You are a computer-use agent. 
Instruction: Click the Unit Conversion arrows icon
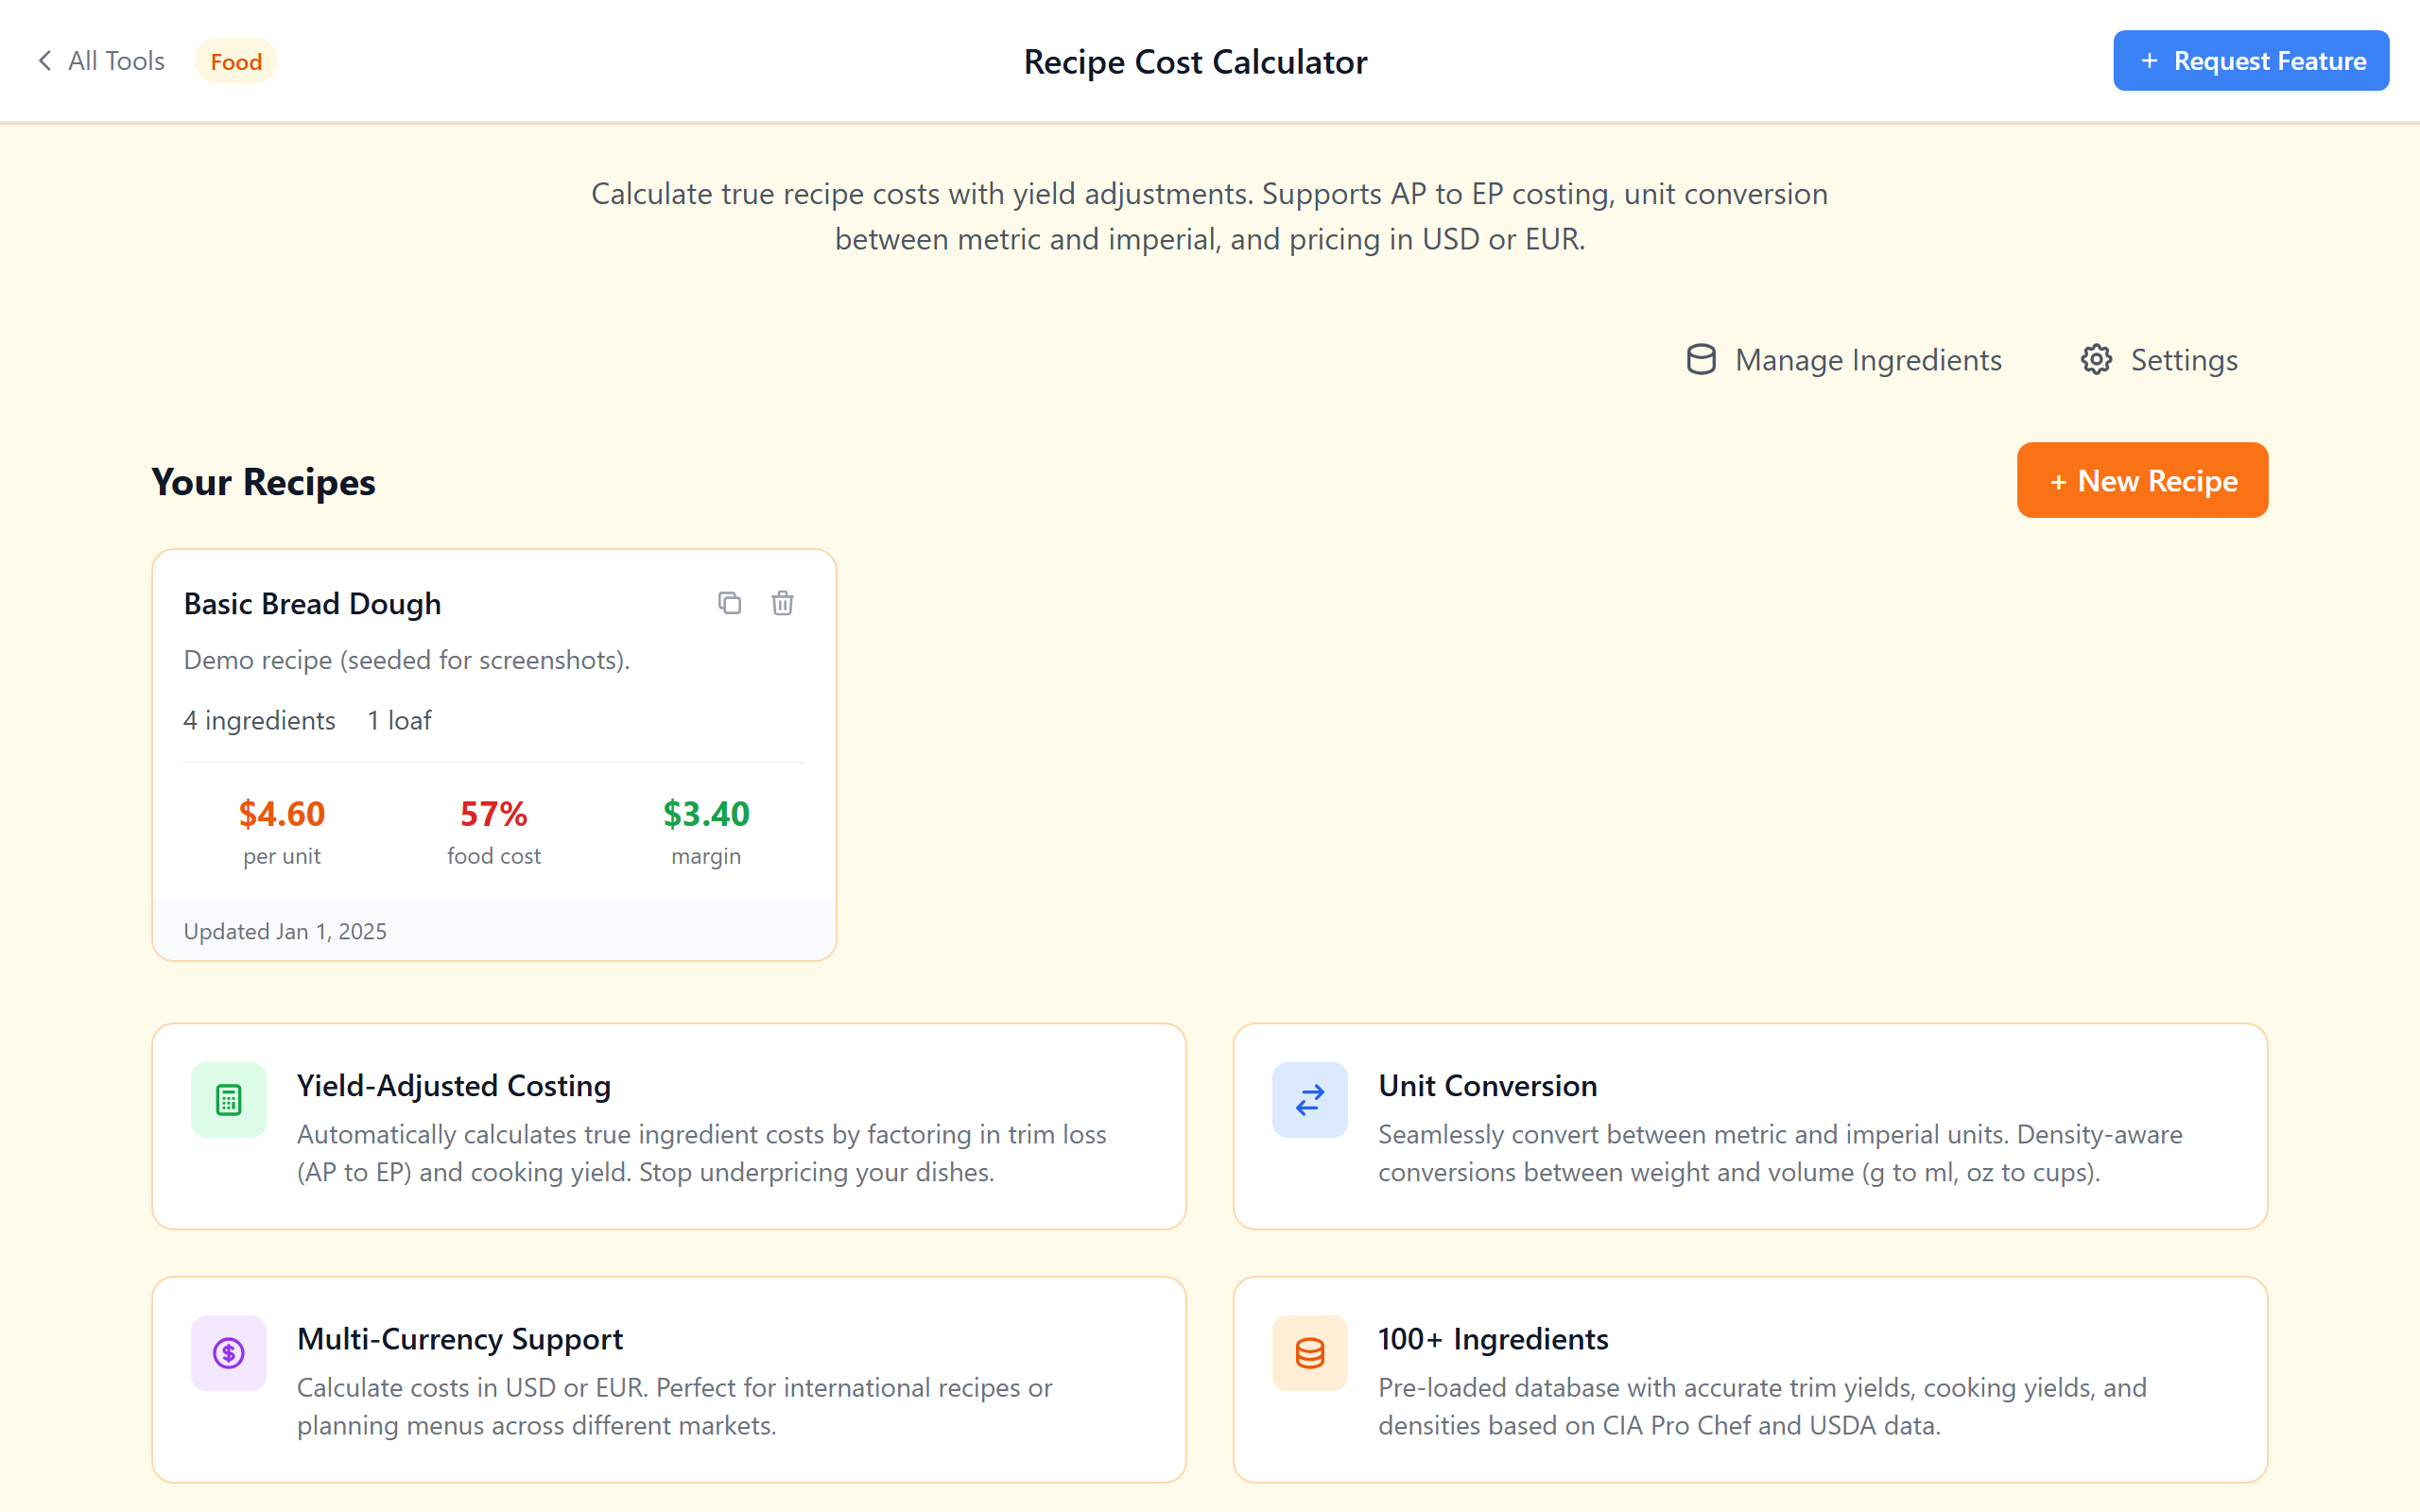click(x=1309, y=1099)
